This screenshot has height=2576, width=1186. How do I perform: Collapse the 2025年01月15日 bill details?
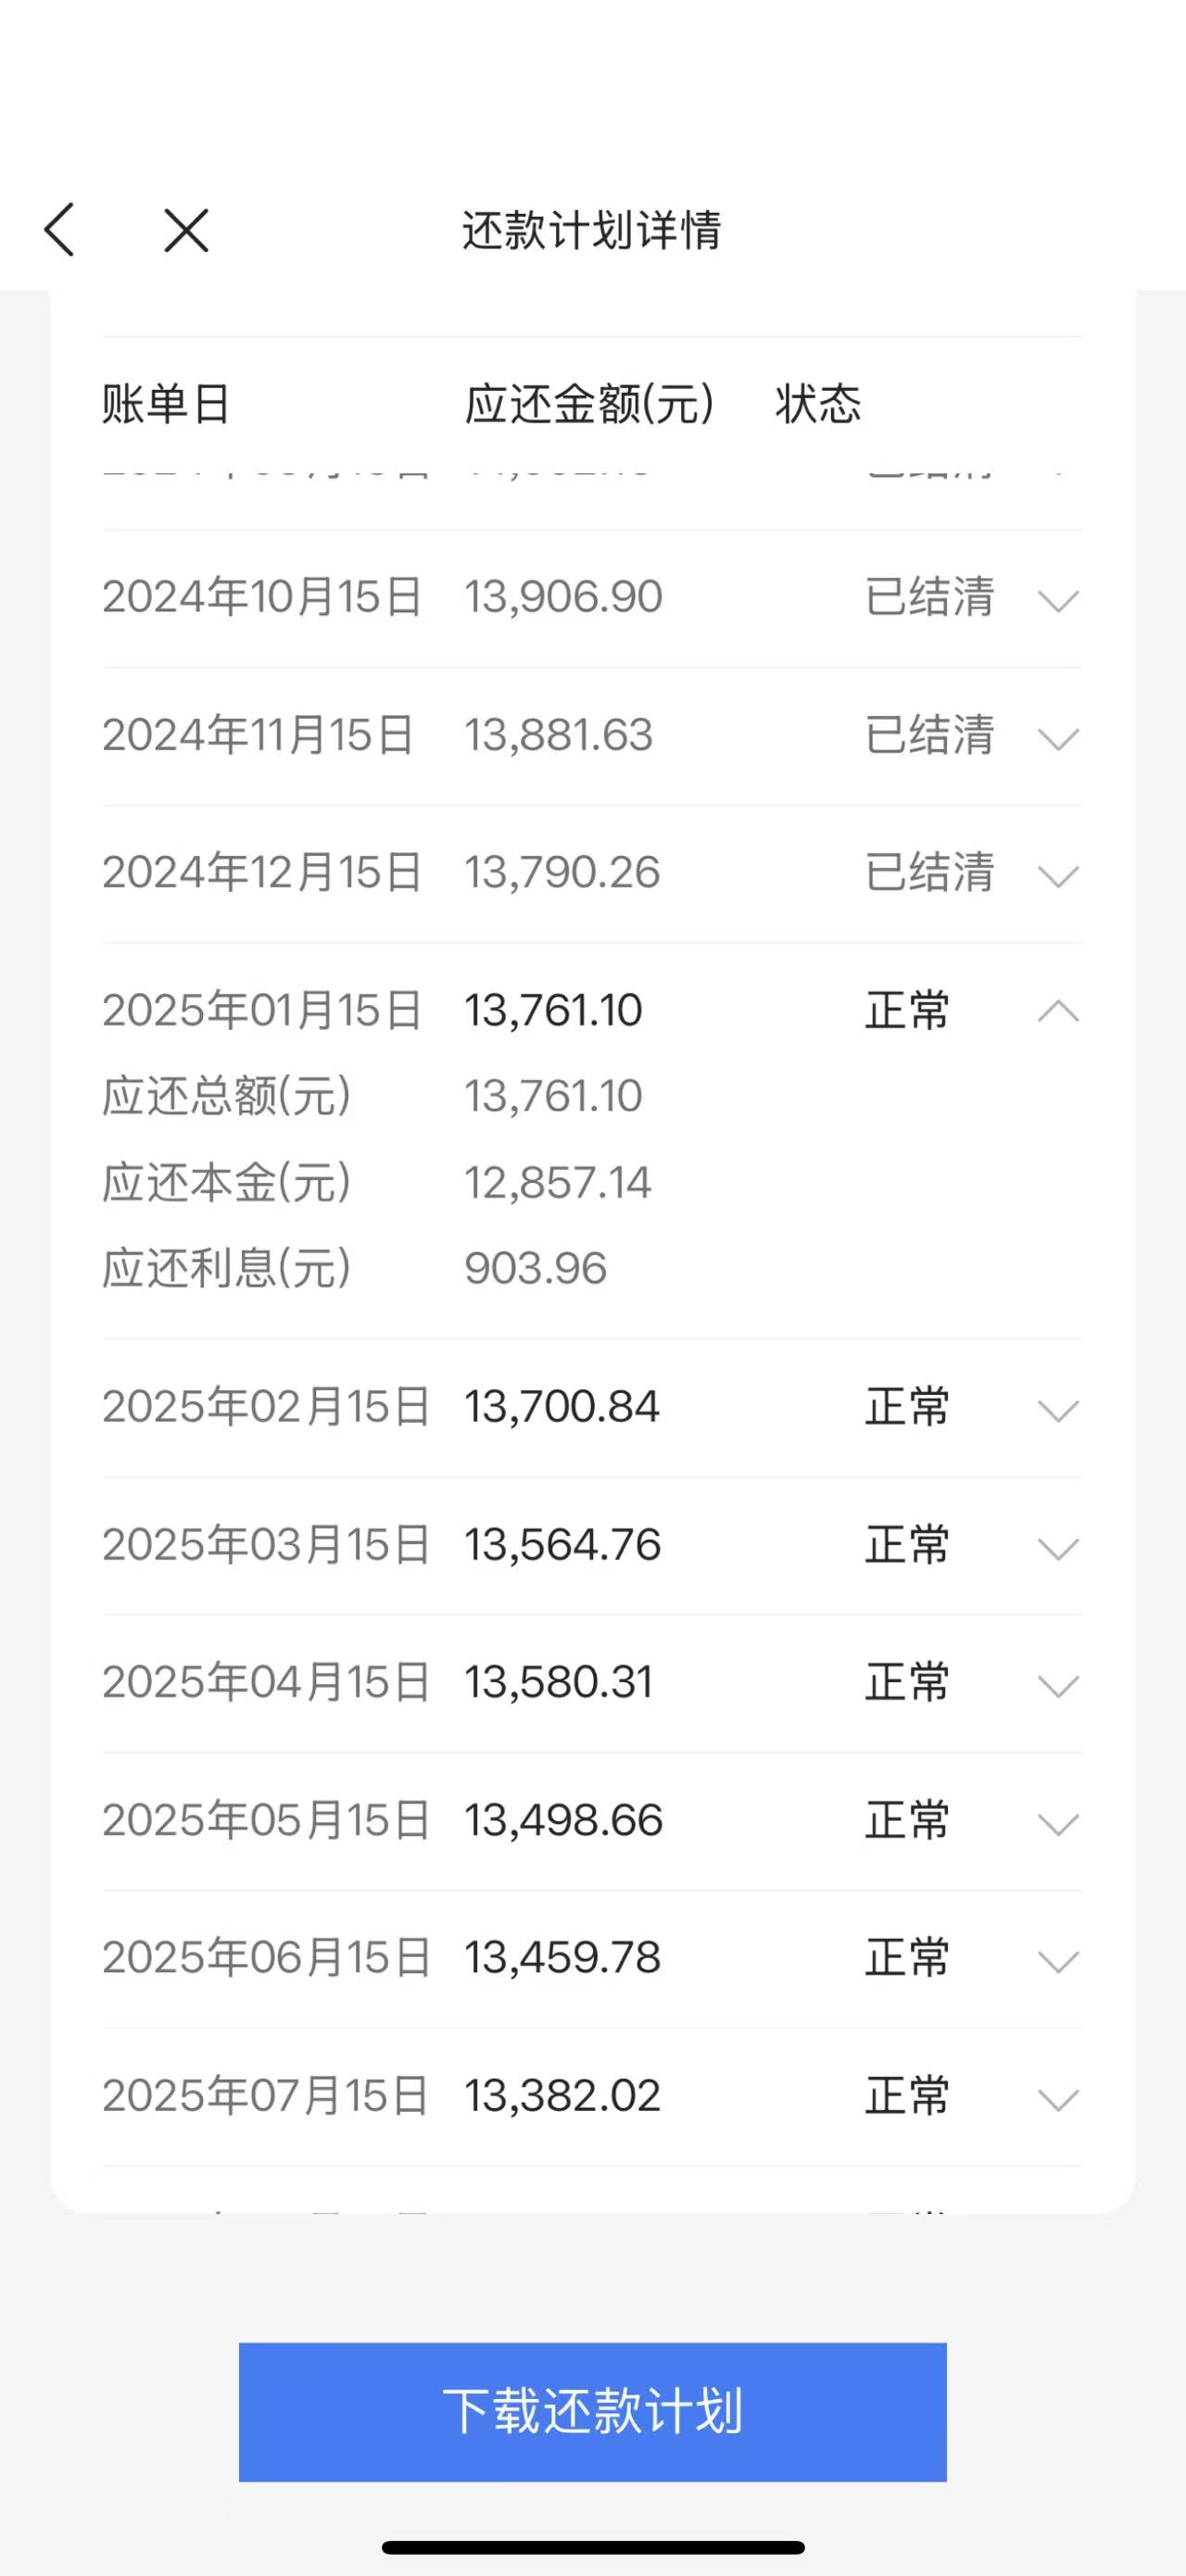(x=1058, y=1011)
